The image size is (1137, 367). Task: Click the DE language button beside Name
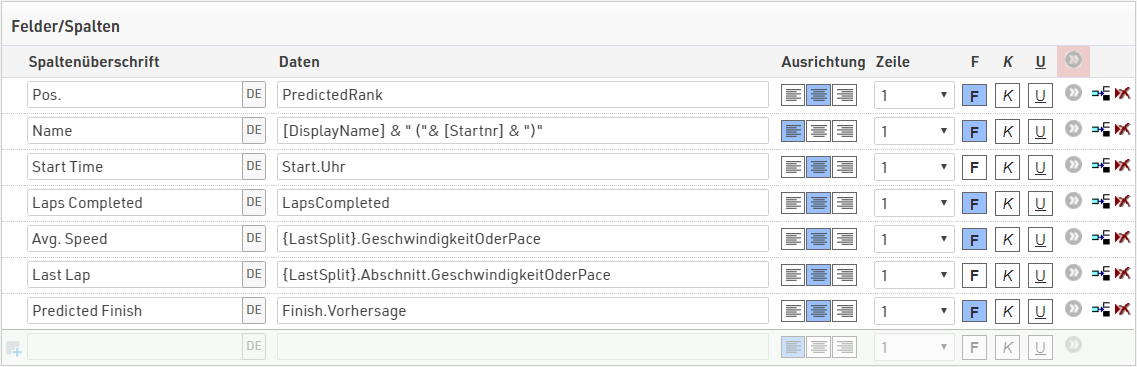[x=254, y=131]
